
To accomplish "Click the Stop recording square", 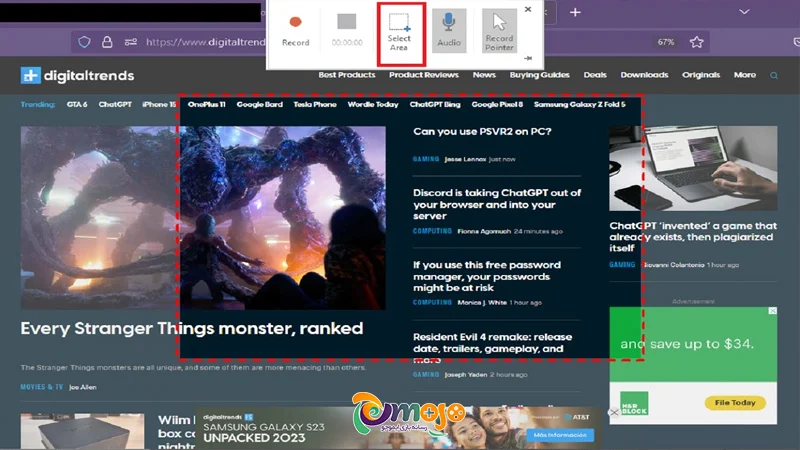I will (x=347, y=21).
